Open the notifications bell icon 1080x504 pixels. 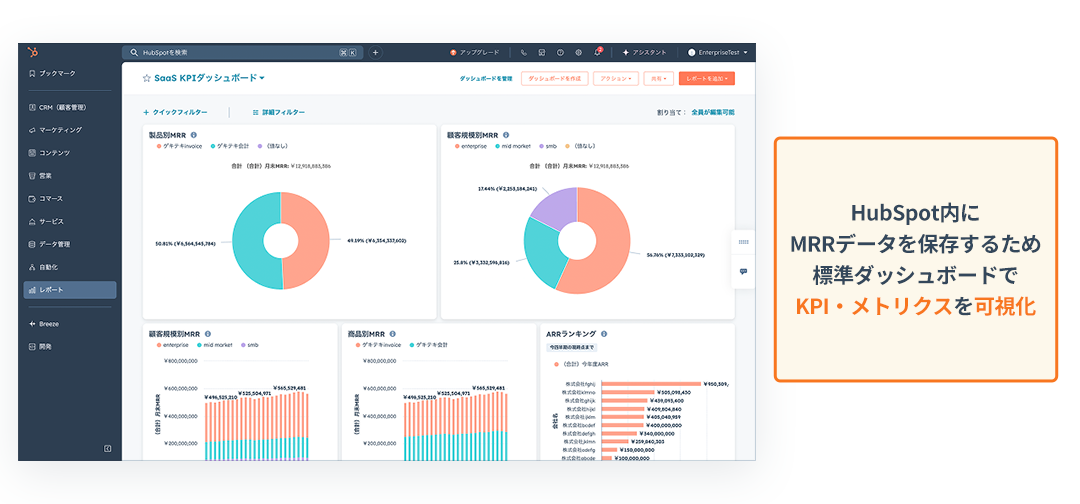[x=597, y=52]
